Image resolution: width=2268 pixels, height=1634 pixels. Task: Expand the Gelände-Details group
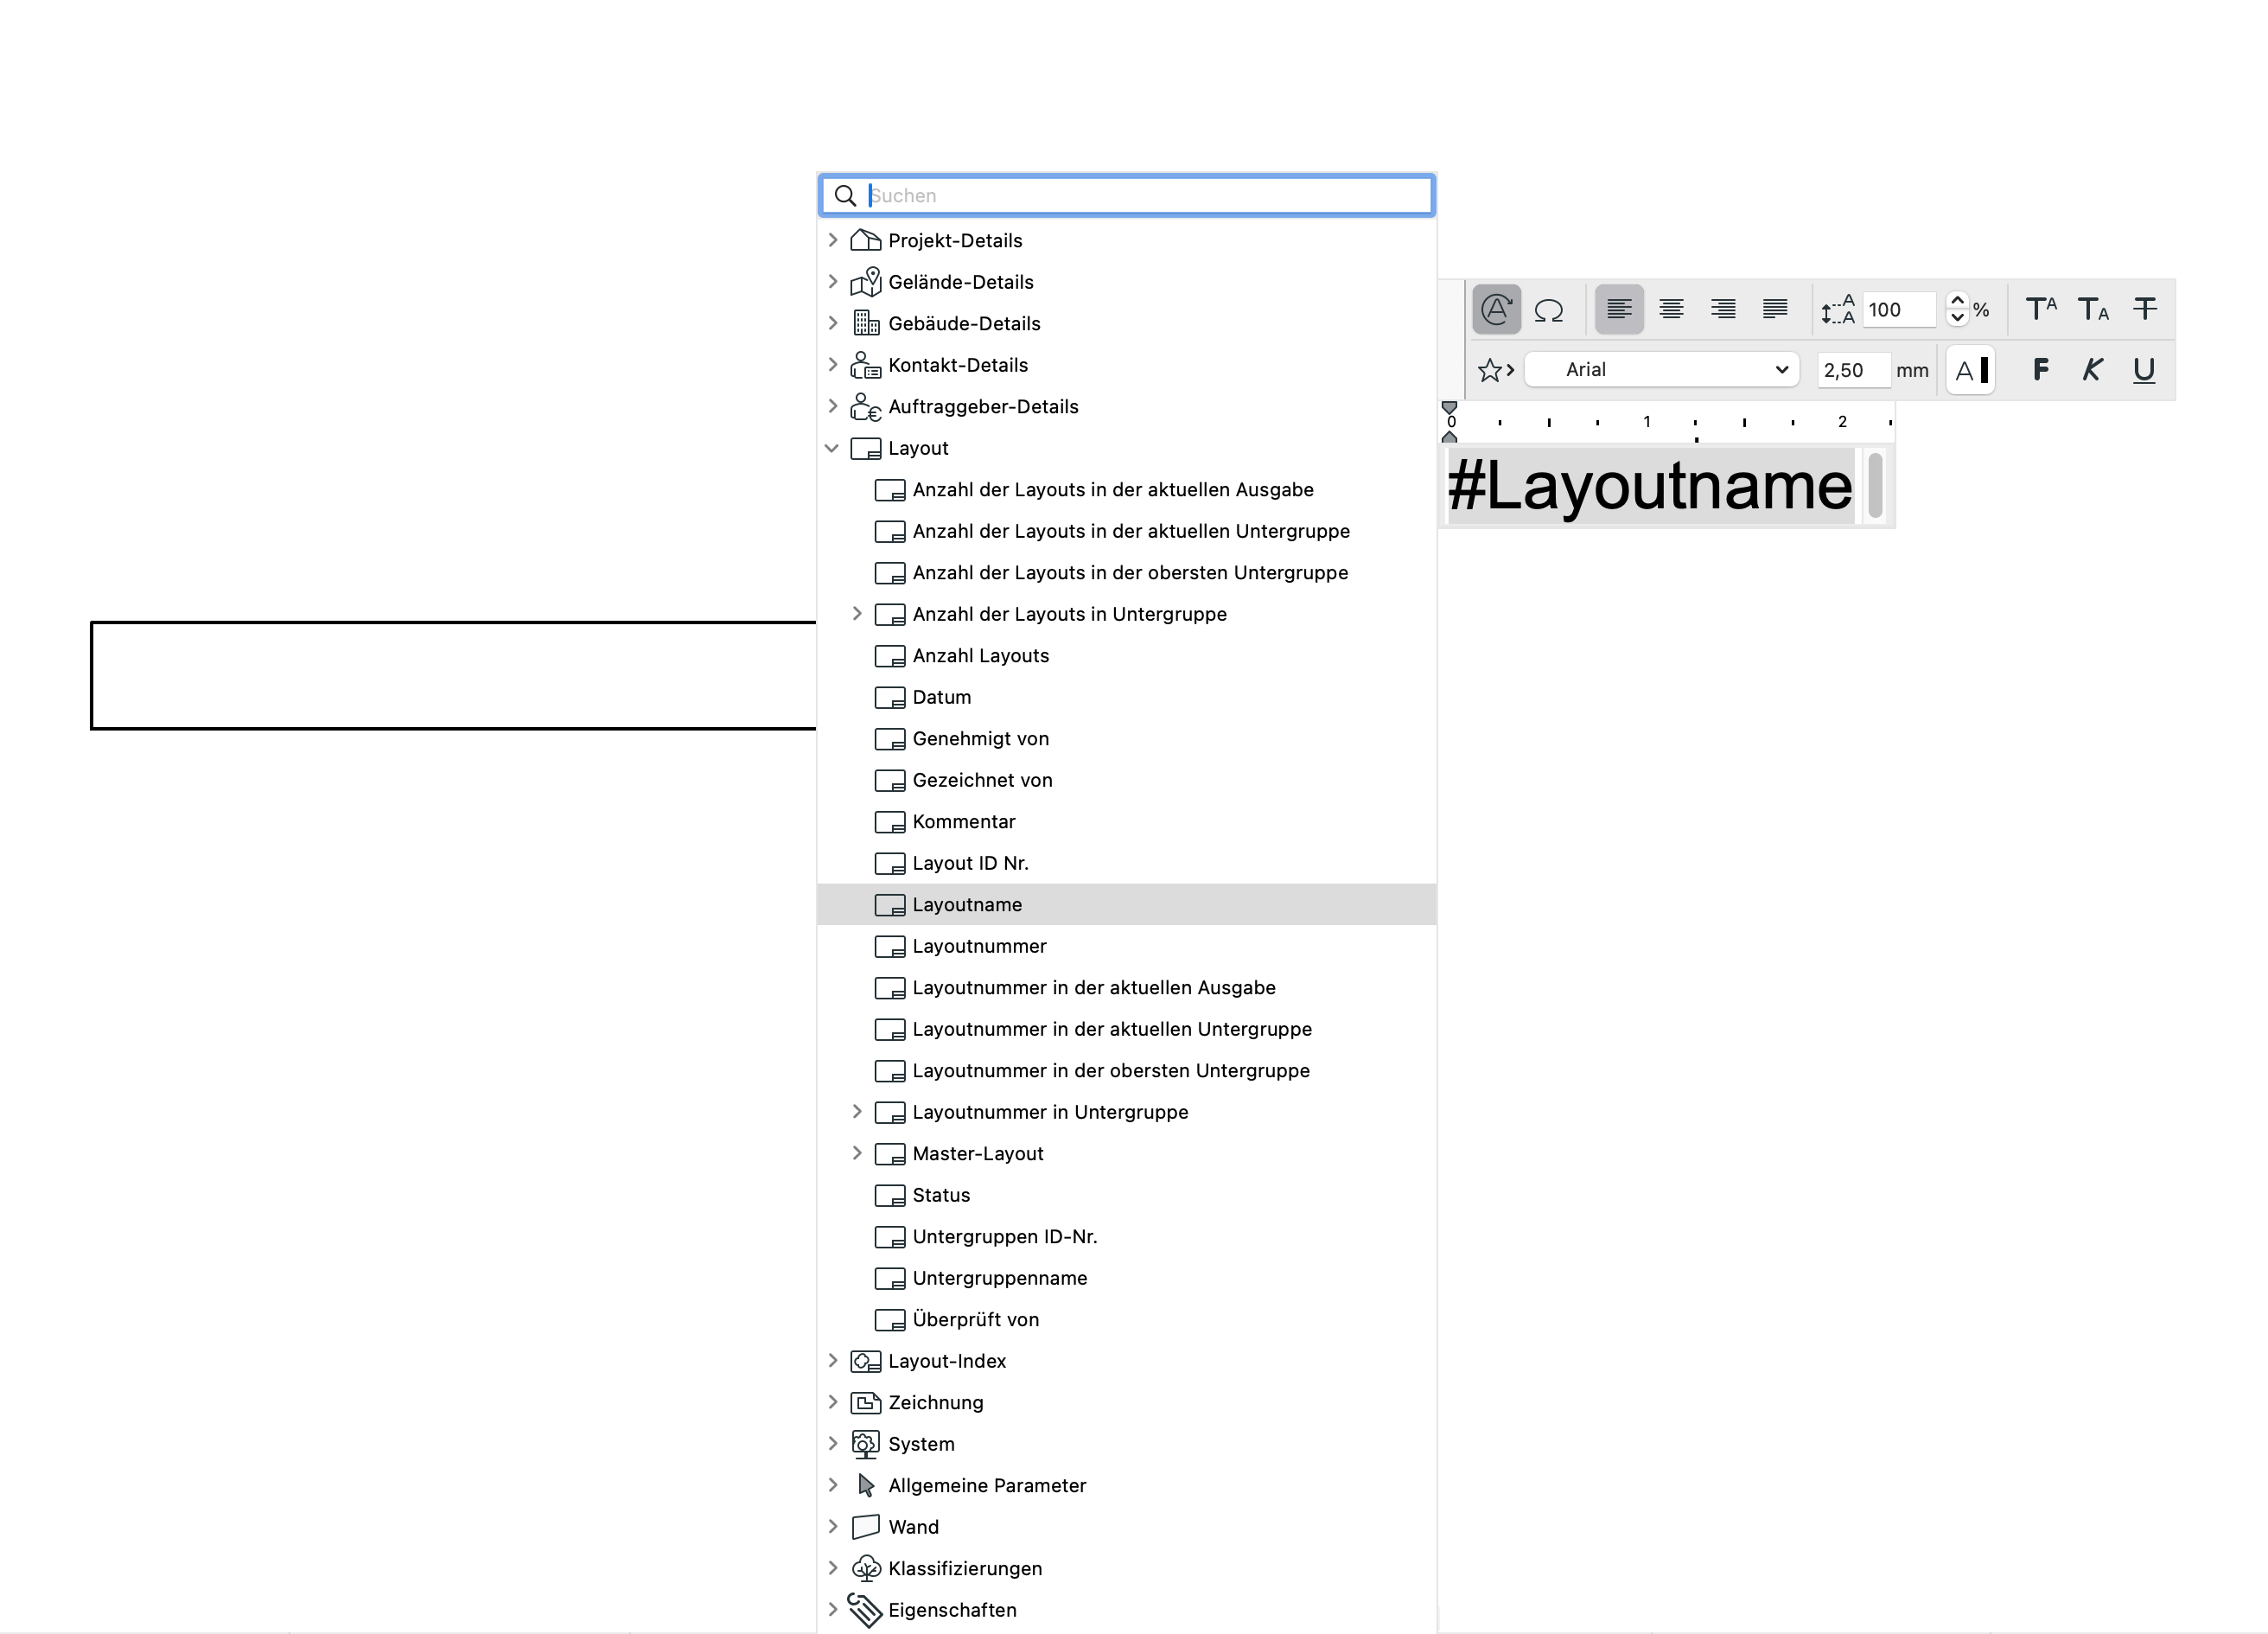tap(833, 282)
